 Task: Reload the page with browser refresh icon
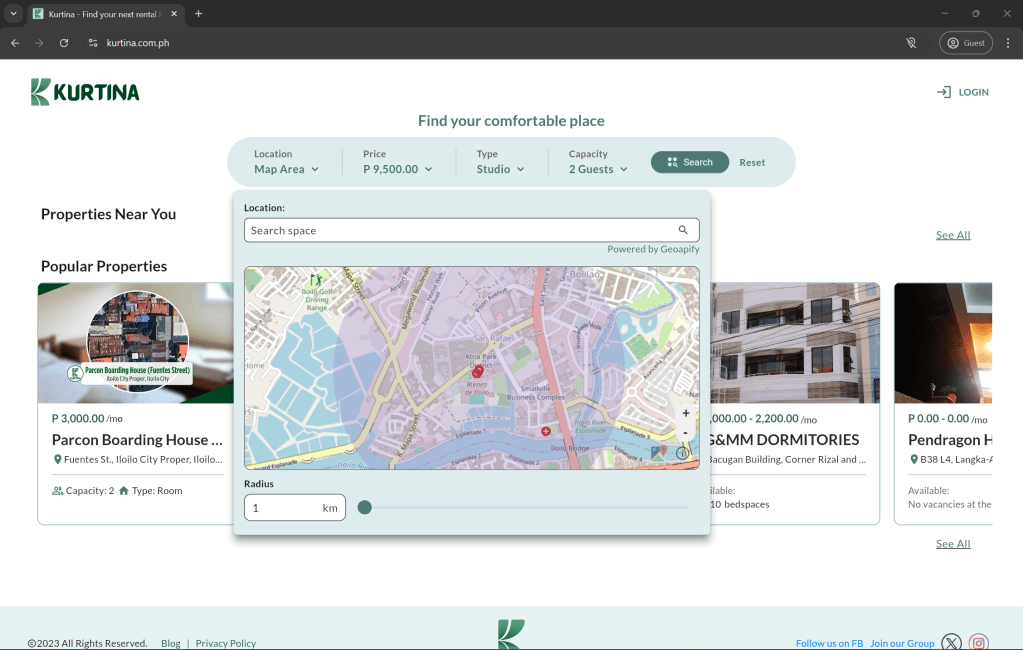tap(64, 43)
